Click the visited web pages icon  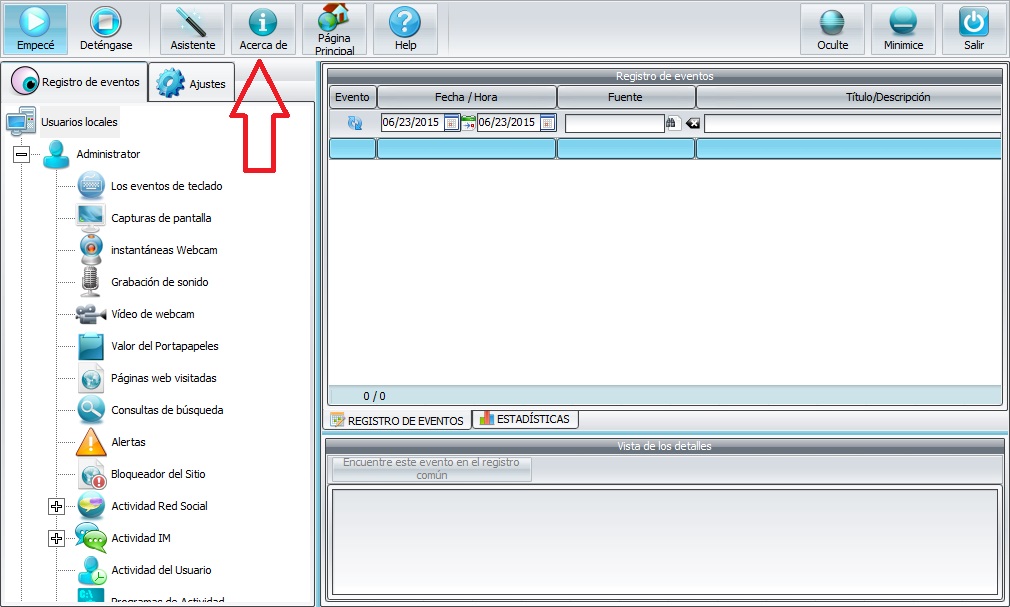pyautogui.click(x=91, y=378)
